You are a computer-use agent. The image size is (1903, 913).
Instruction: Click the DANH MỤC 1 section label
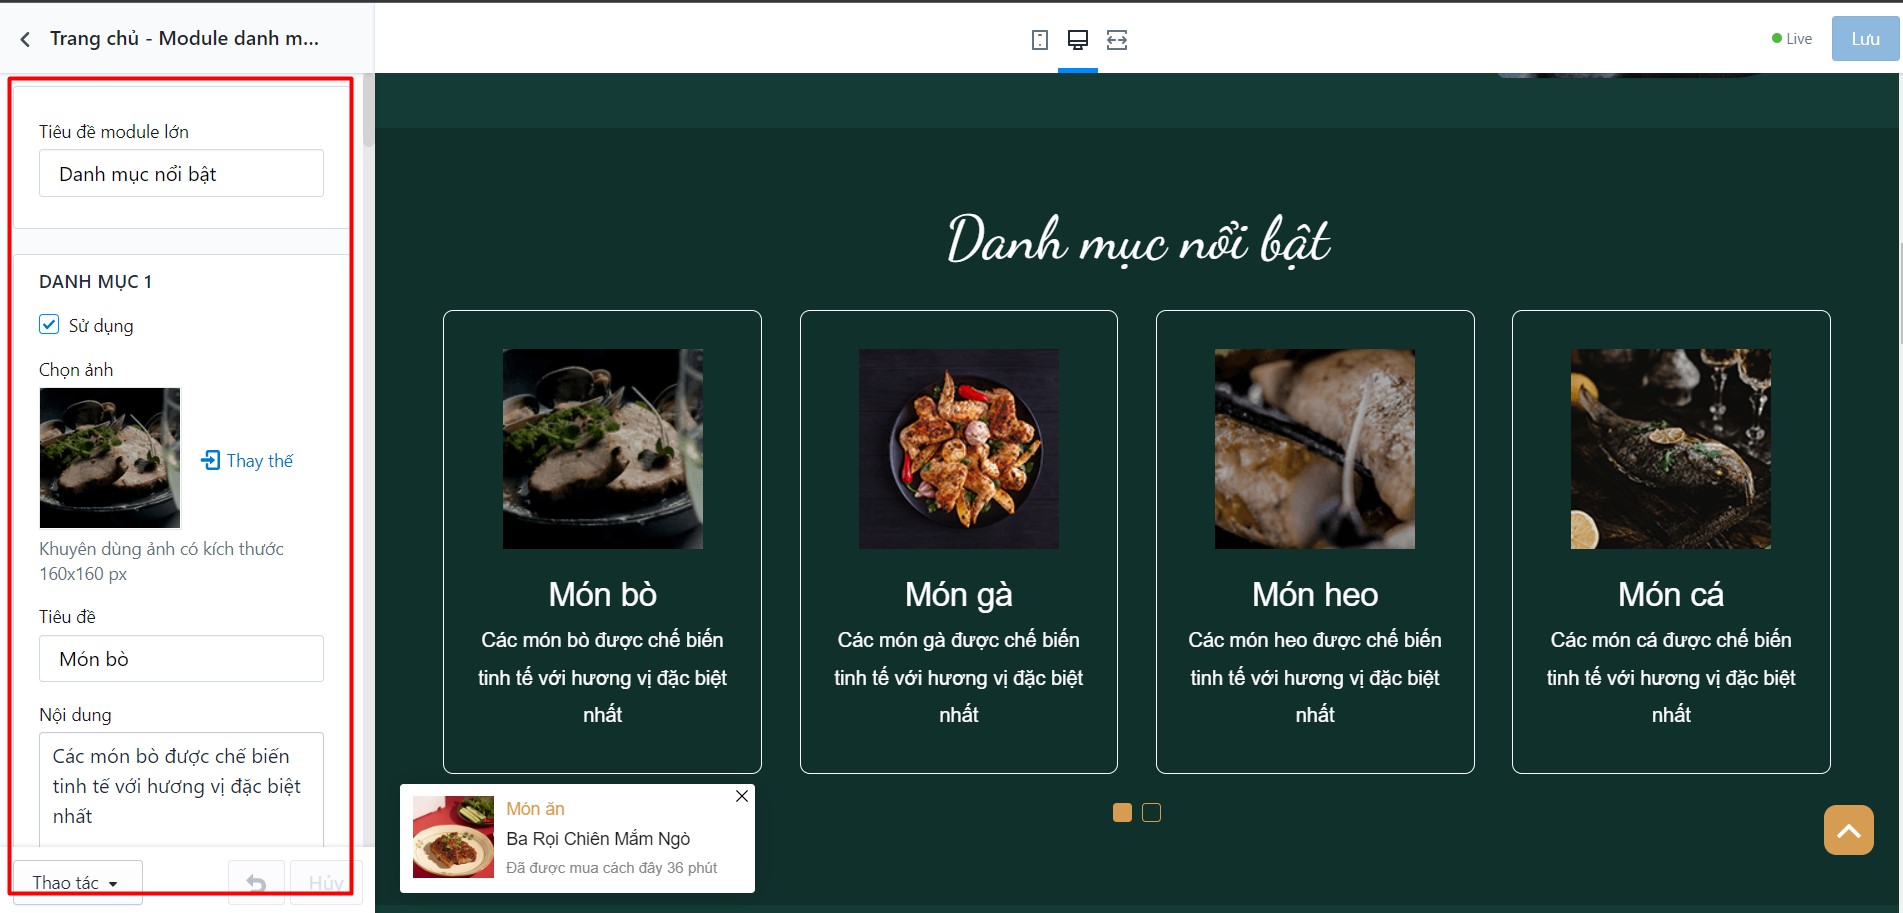95,282
